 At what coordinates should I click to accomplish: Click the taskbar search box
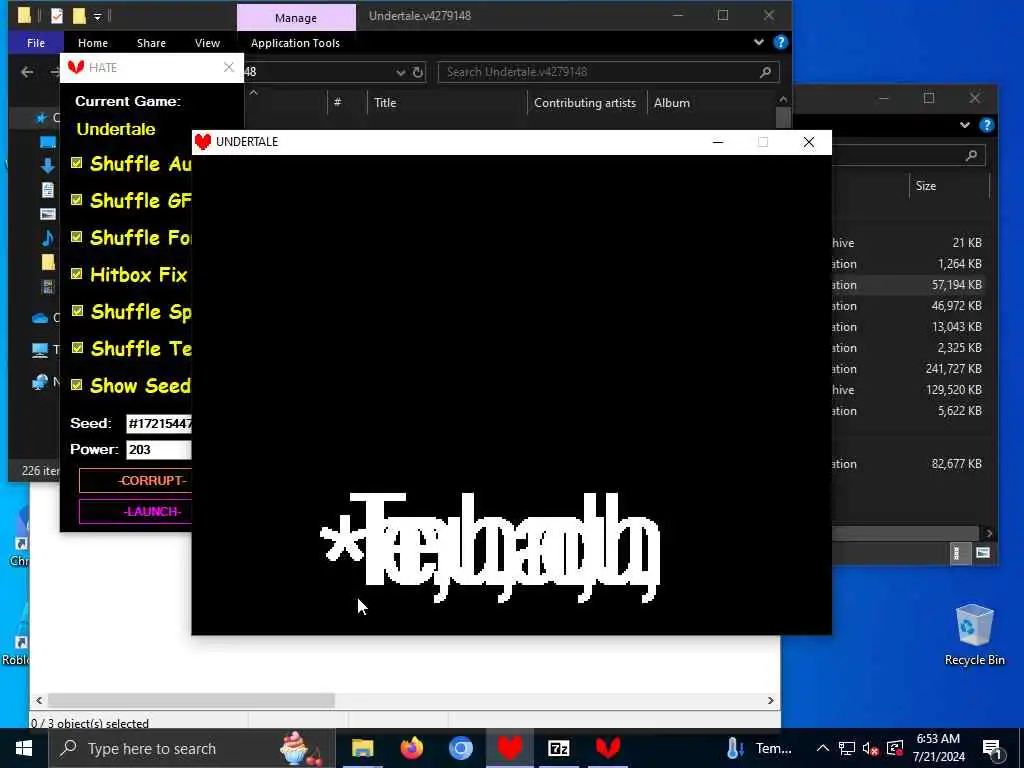[x=191, y=748]
